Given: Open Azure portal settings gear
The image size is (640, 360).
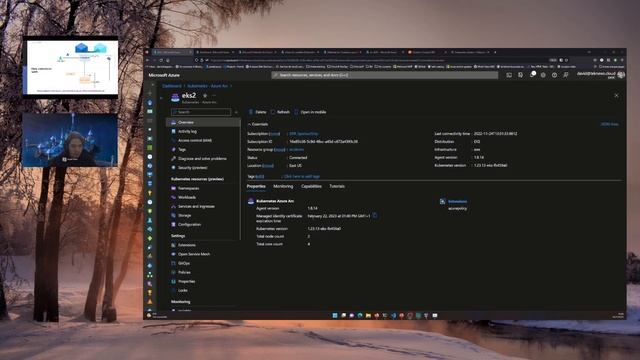Looking at the screenshot, I should coord(543,75).
